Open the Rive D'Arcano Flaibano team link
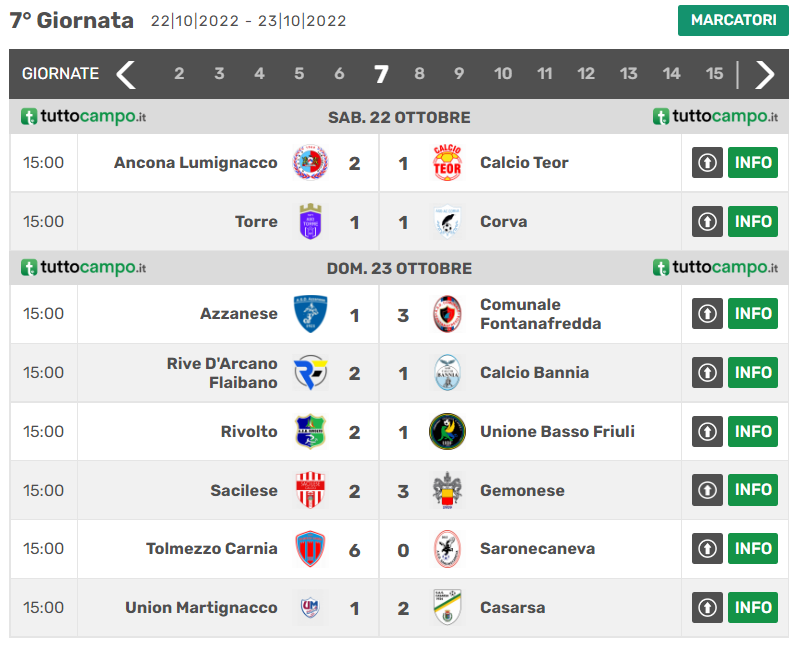The width and height of the screenshot is (801, 647). pyautogui.click(x=222, y=373)
